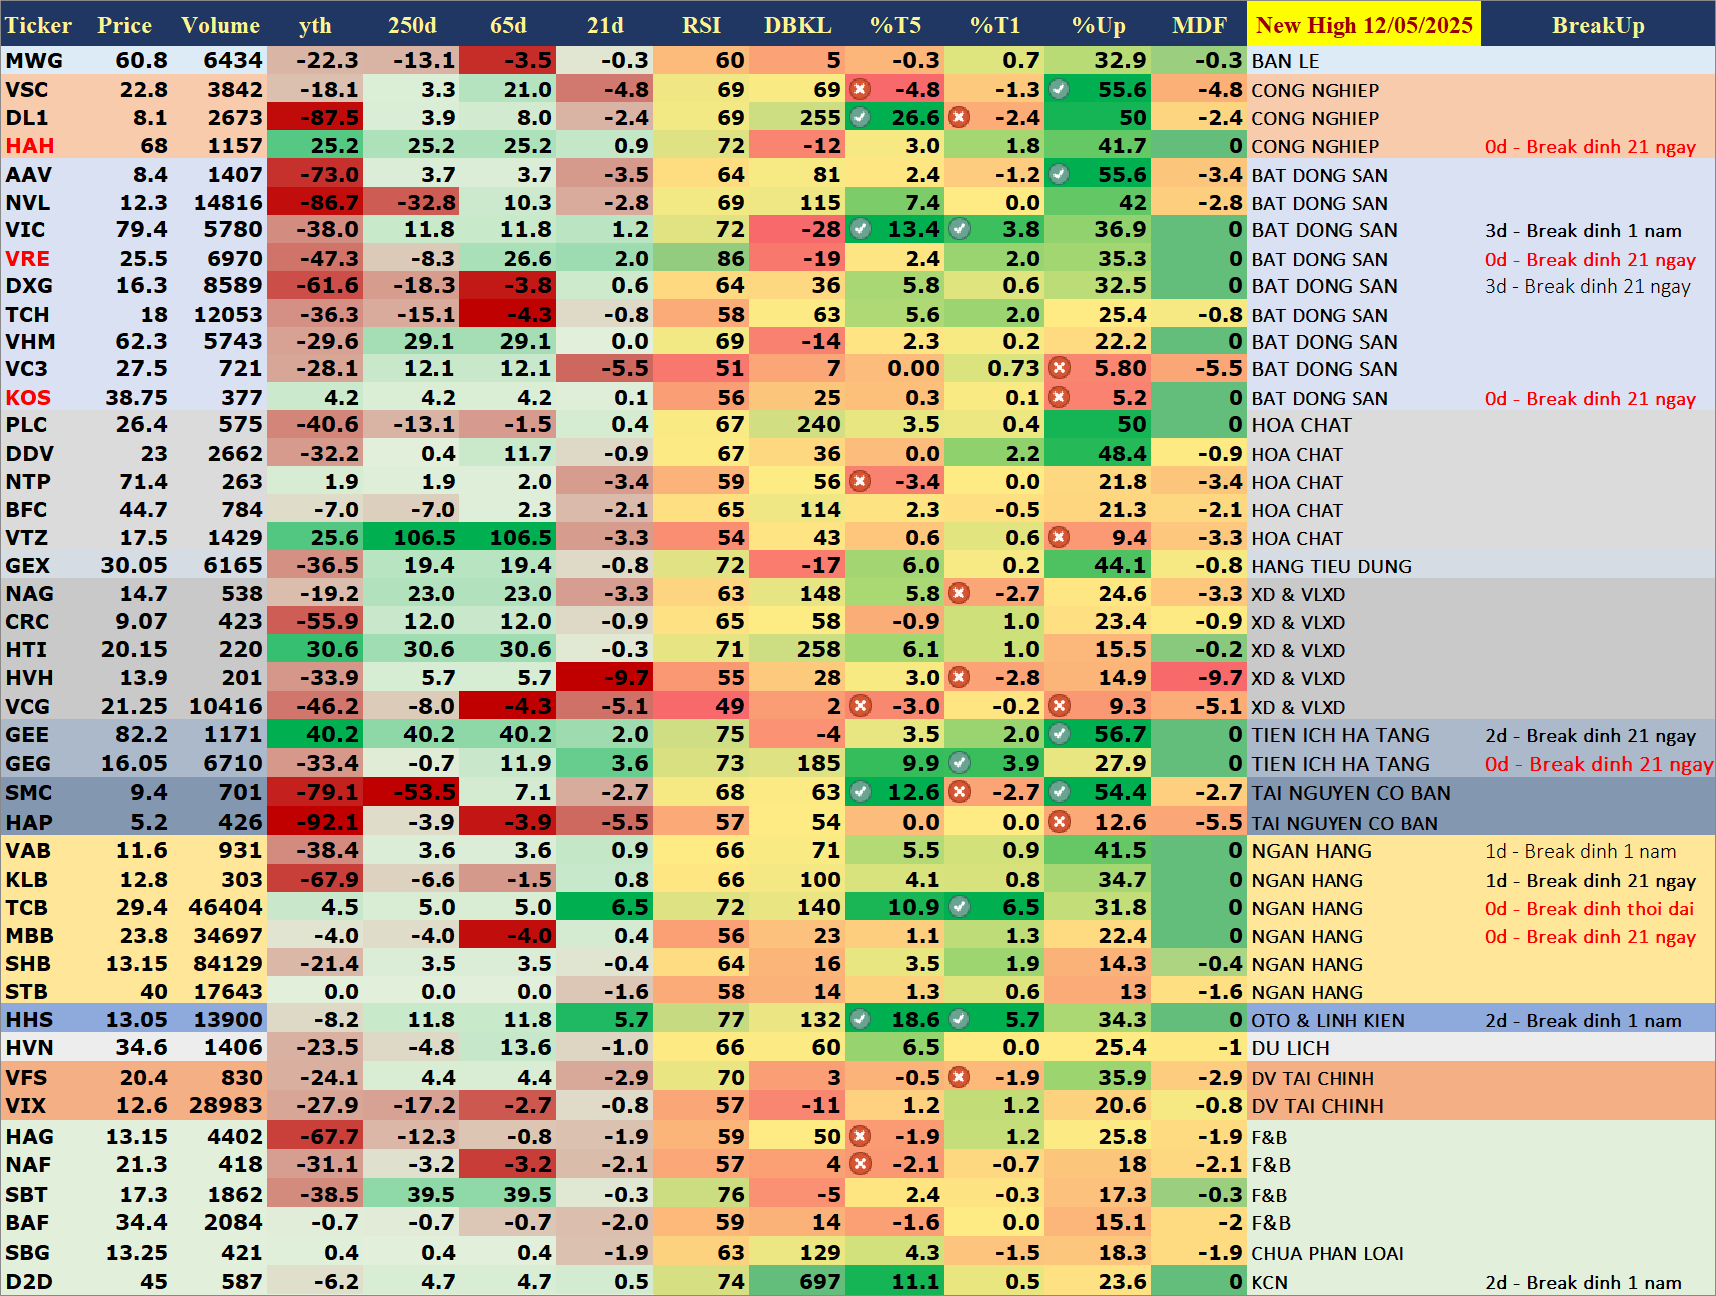Click '1d - Break dinh 1 nam' in VAB row

1580,852
